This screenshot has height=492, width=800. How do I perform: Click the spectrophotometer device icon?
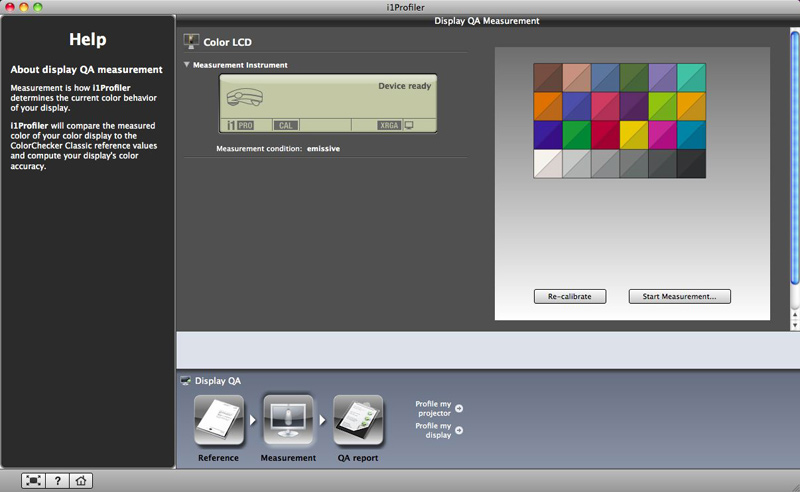(x=245, y=96)
